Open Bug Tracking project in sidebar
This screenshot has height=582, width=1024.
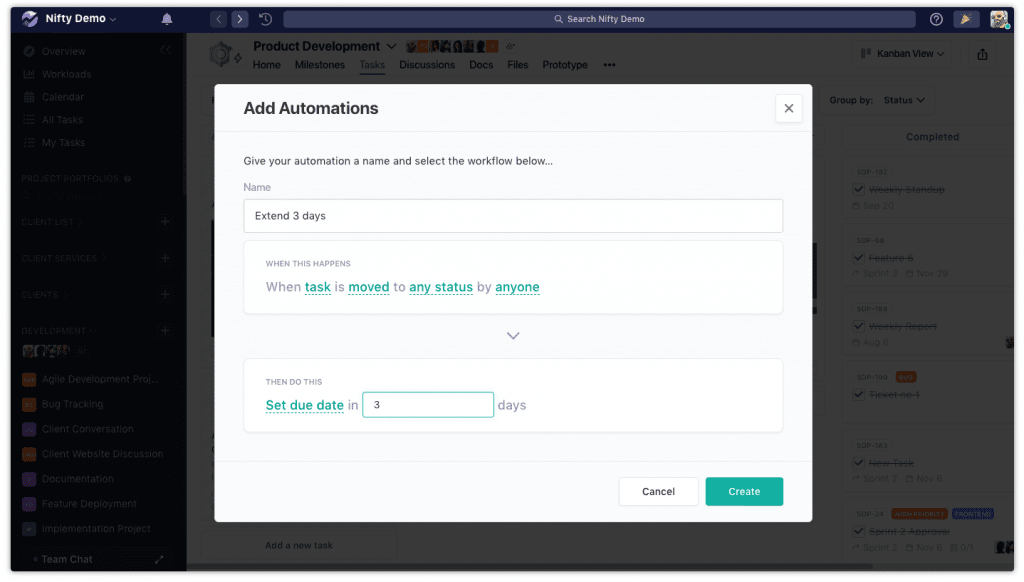pyautogui.click(x=72, y=404)
